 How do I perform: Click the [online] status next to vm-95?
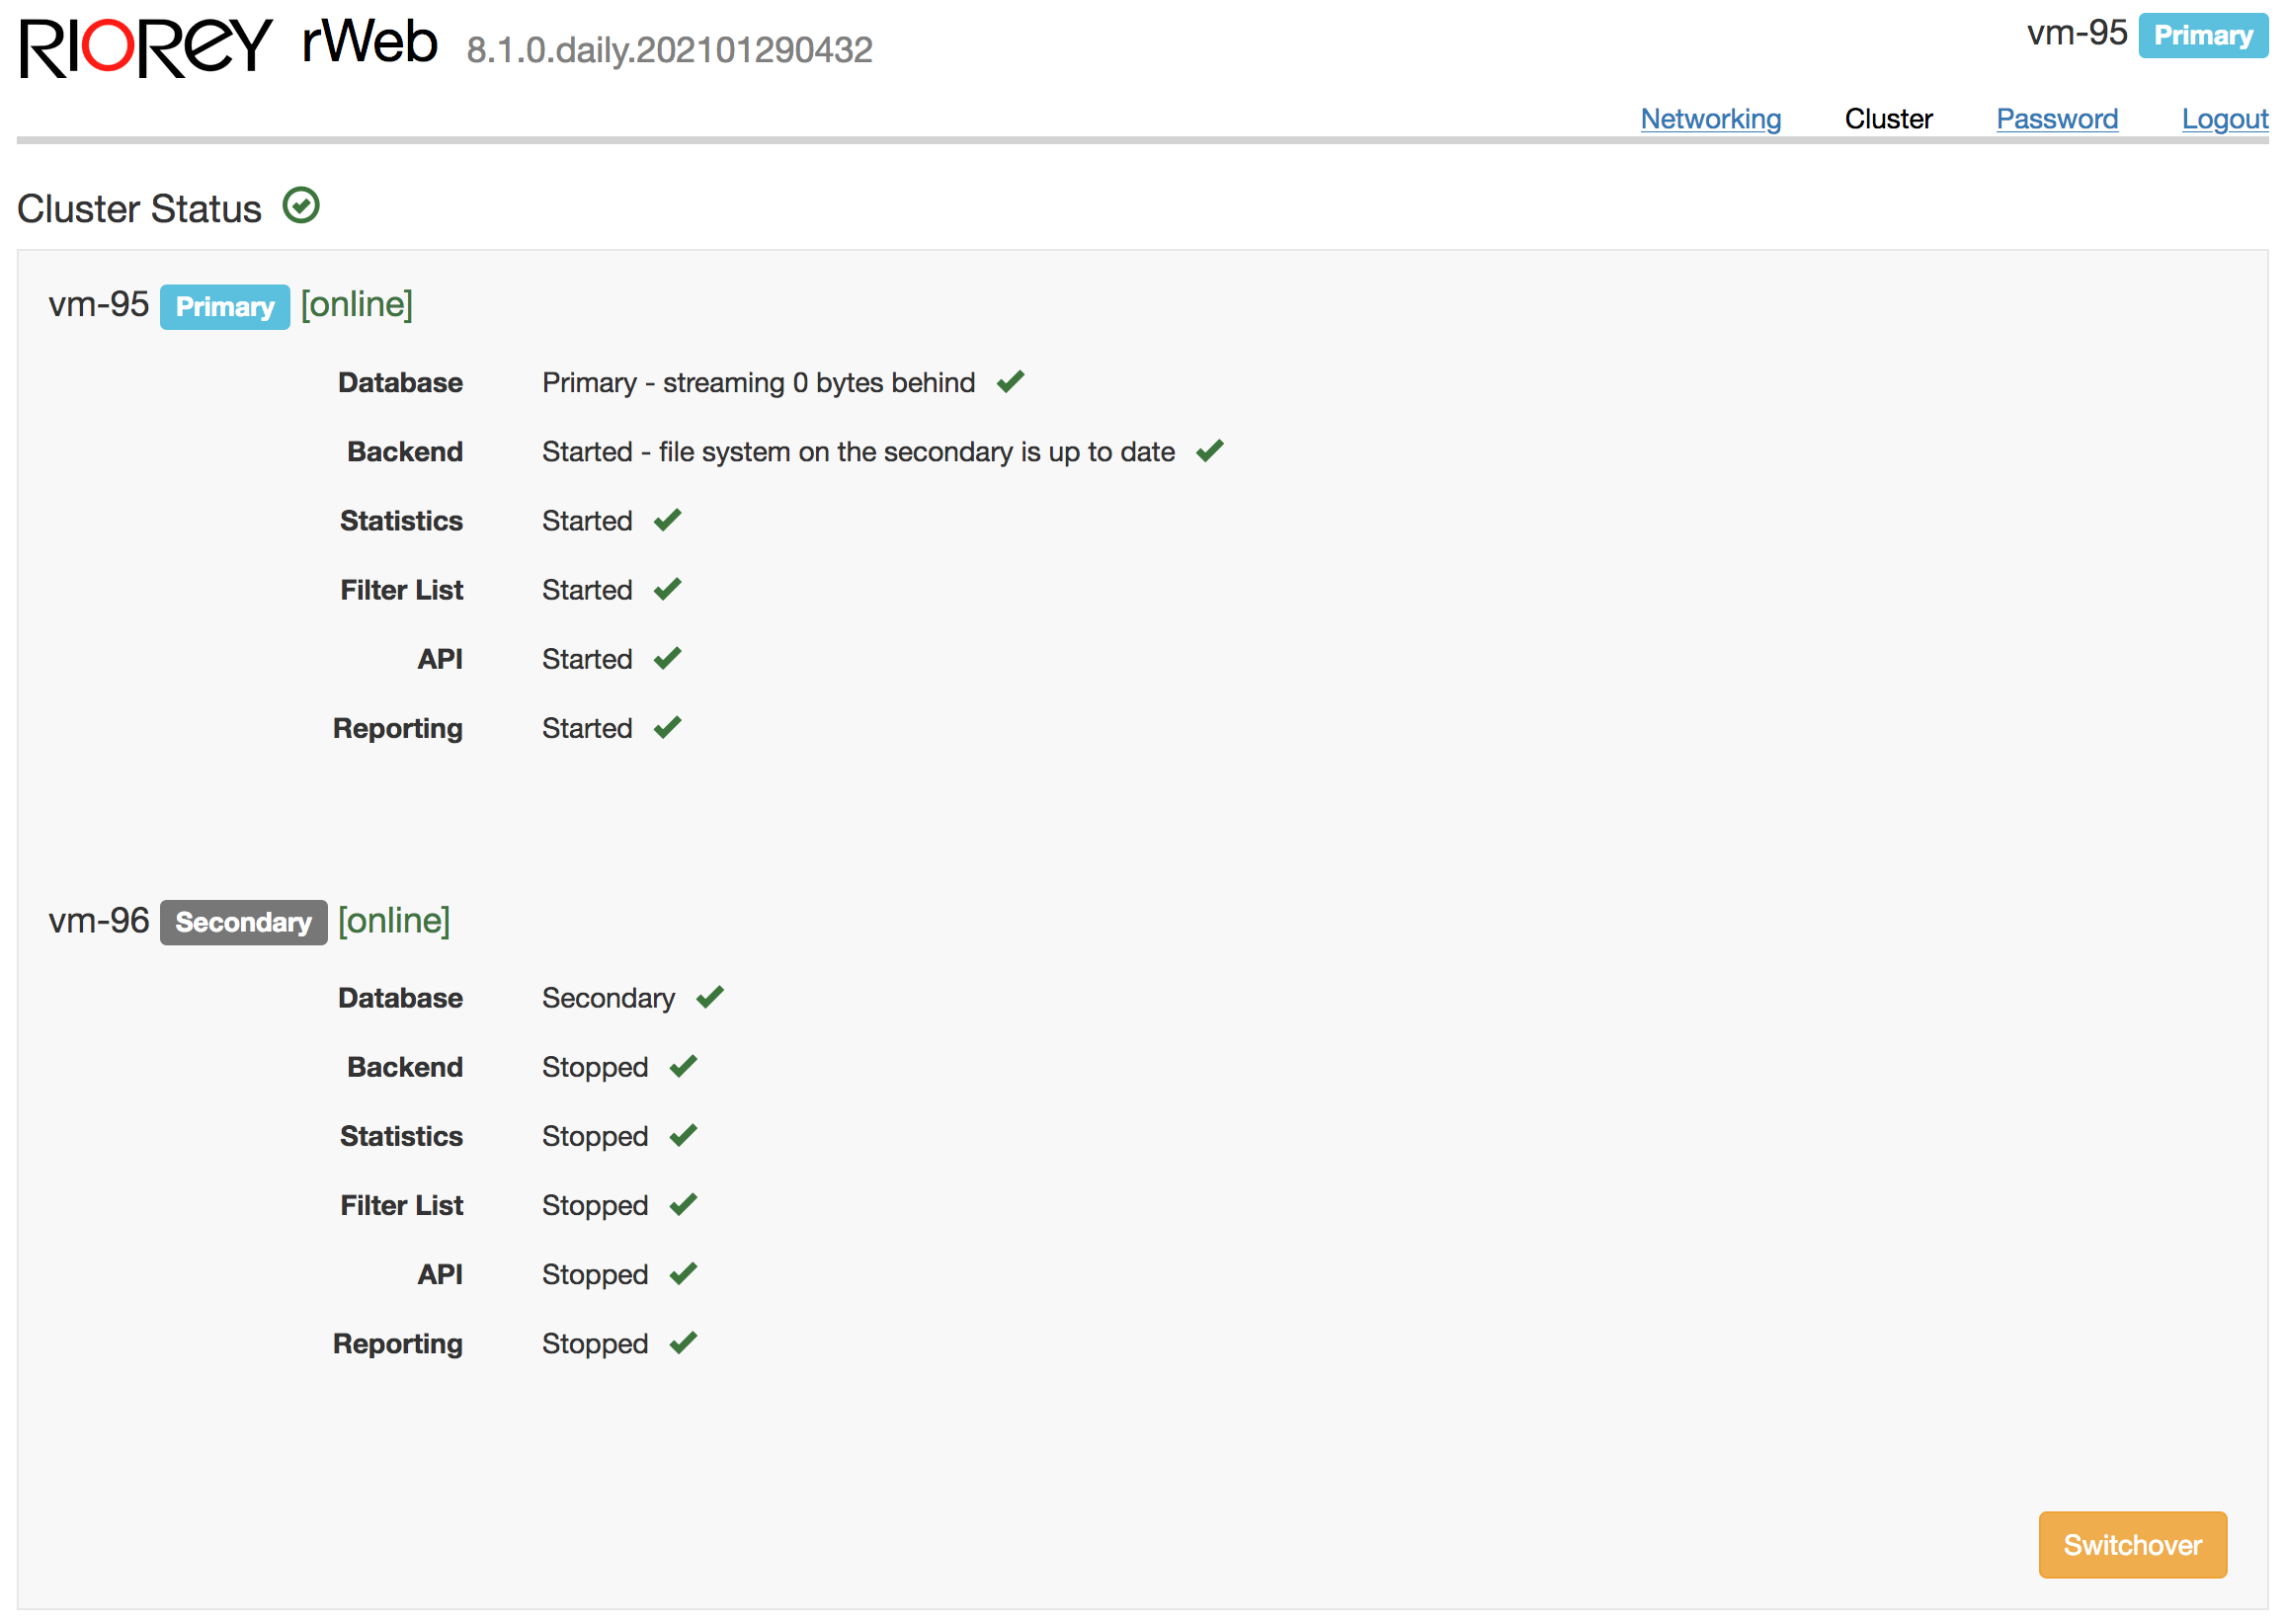pyautogui.click(x=357, y=304)
